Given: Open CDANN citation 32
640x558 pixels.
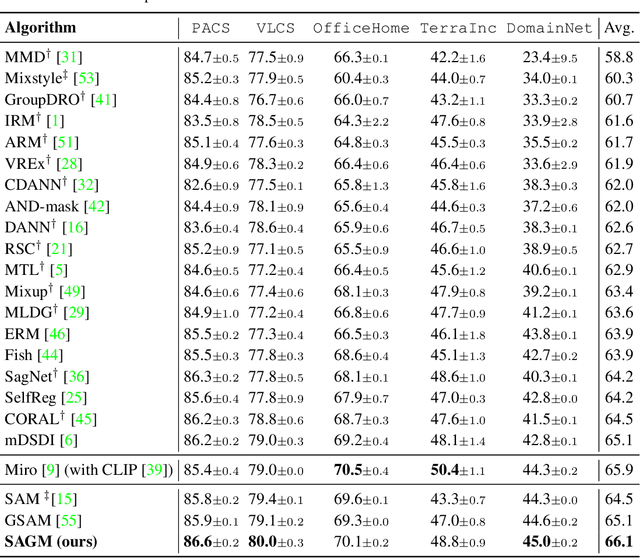Looking at the screenshot, I should tap(85, 185).
